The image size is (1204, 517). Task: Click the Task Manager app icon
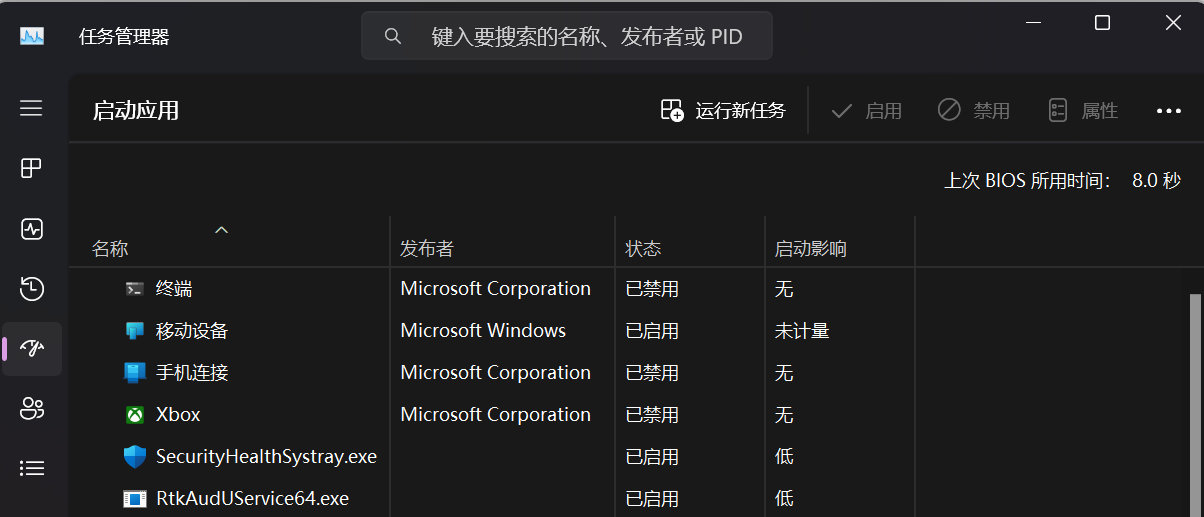[32, 36]
